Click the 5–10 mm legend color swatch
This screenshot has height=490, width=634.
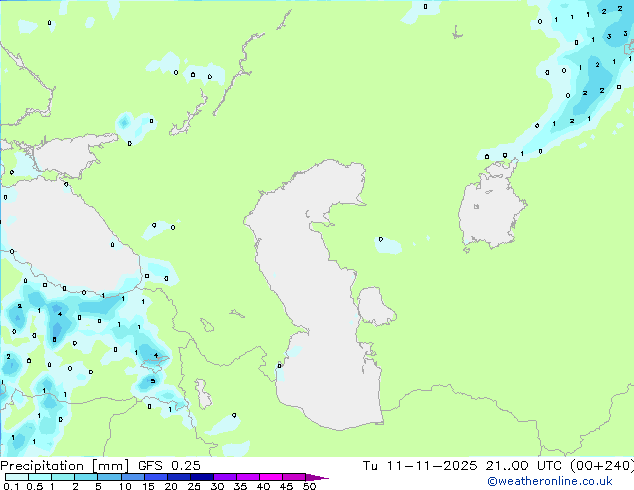coord(110,477)
